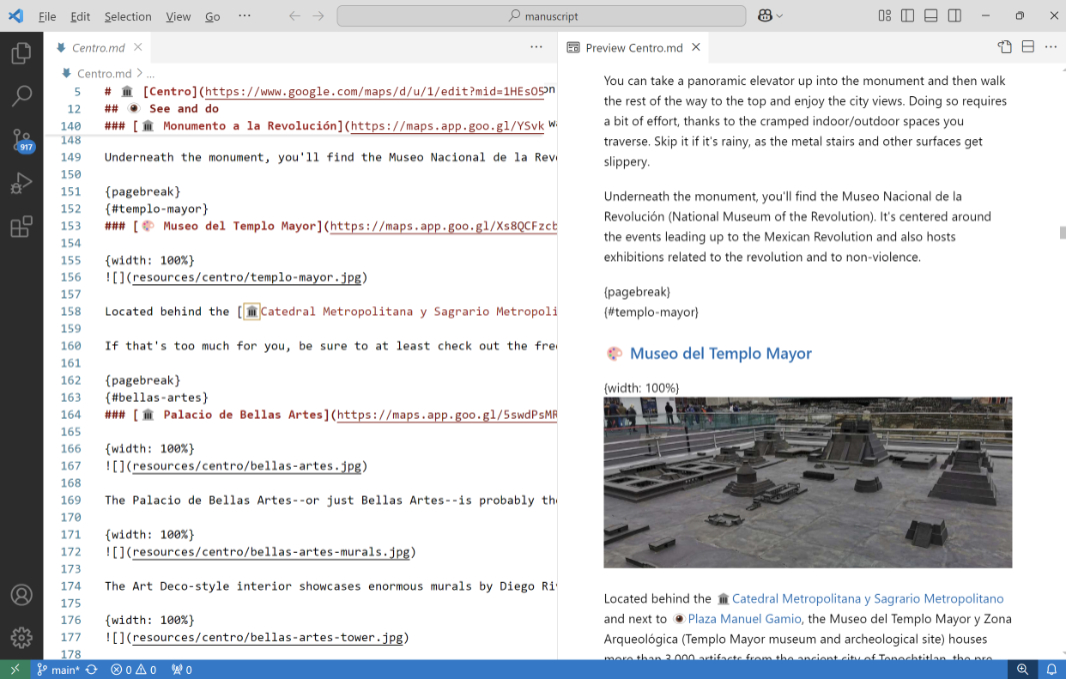
Task: Open the Selection menu
Action: pyautogui.click(x=128, y=16)
